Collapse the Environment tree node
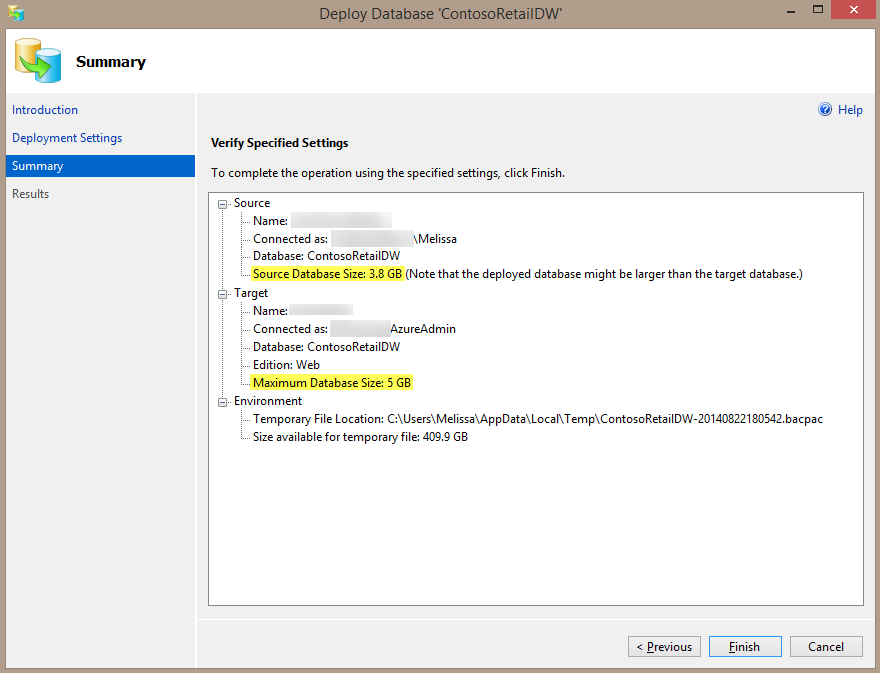Image resolution: width=880 pixels, height=673 pixels. [x=223, y=402]
